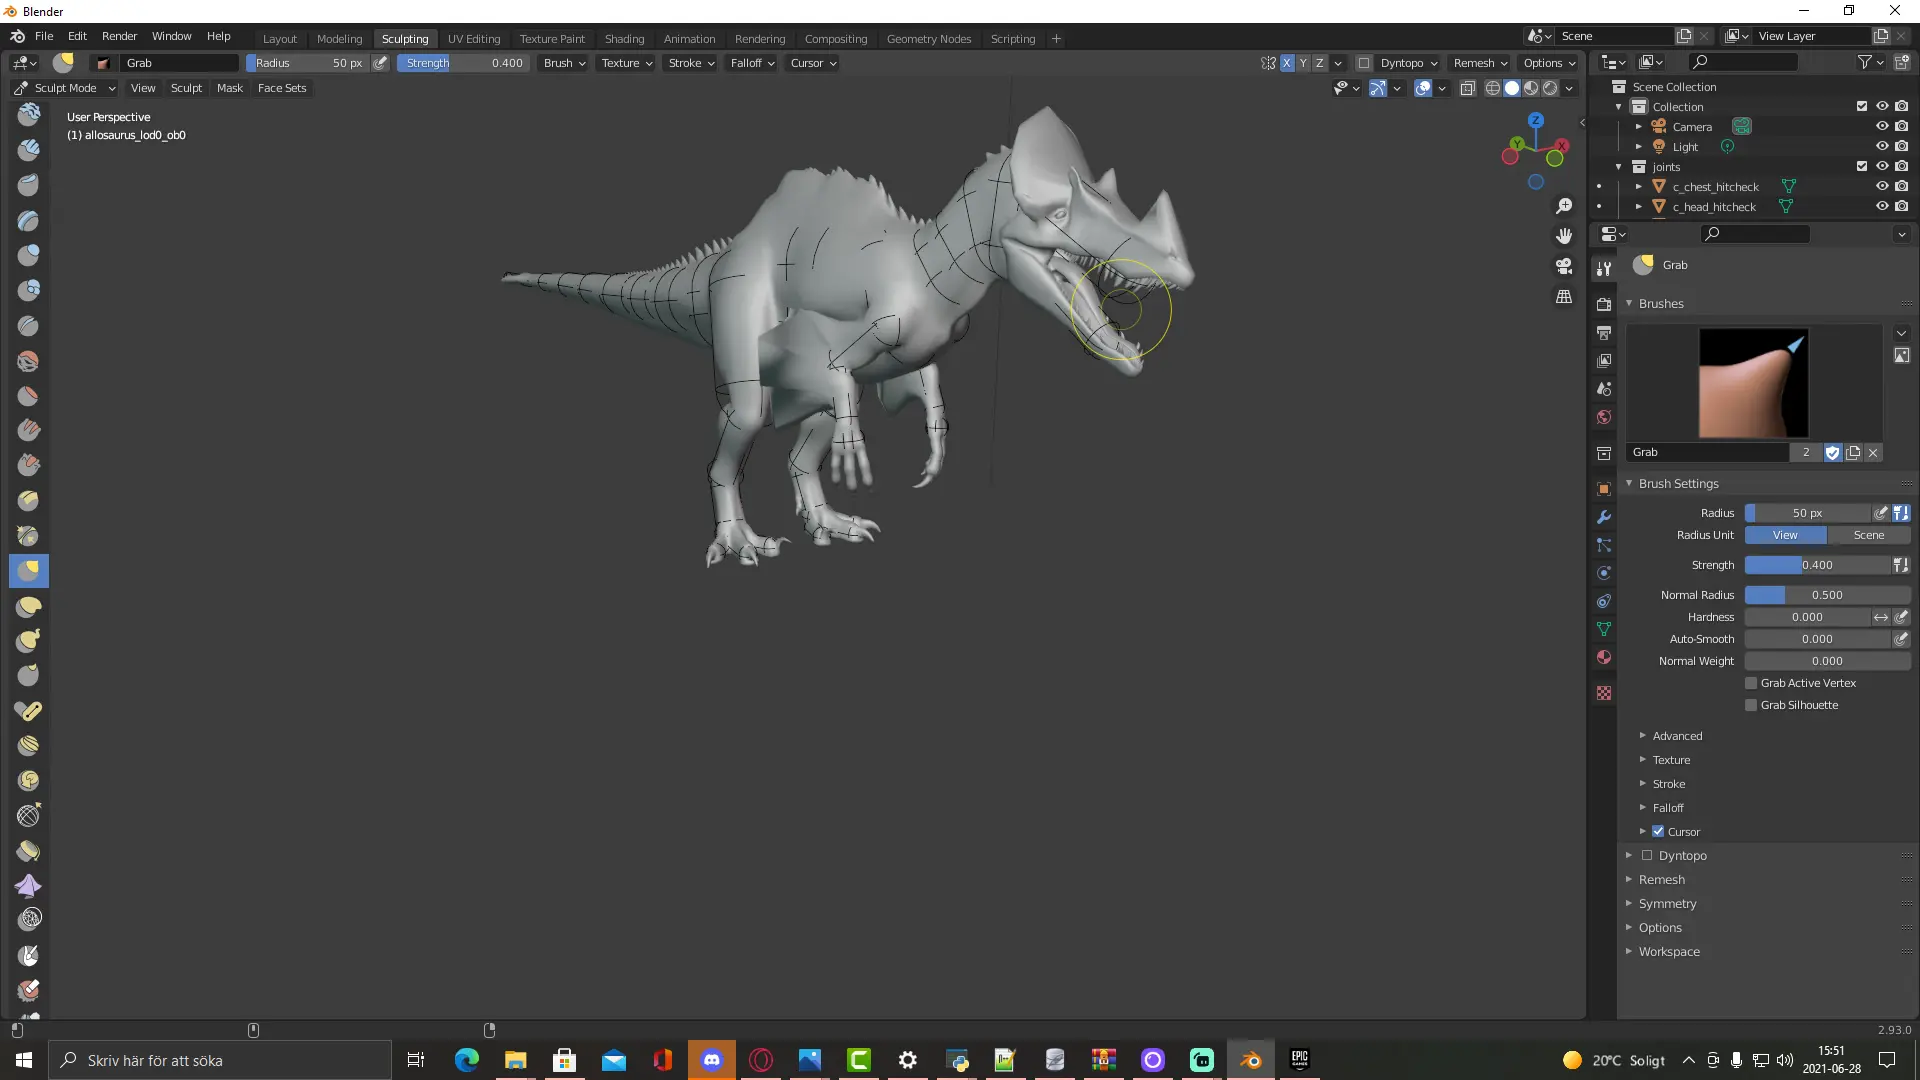Toggle X axis symmetry
The image size is (1920, 1080).
coord(1287,63)
